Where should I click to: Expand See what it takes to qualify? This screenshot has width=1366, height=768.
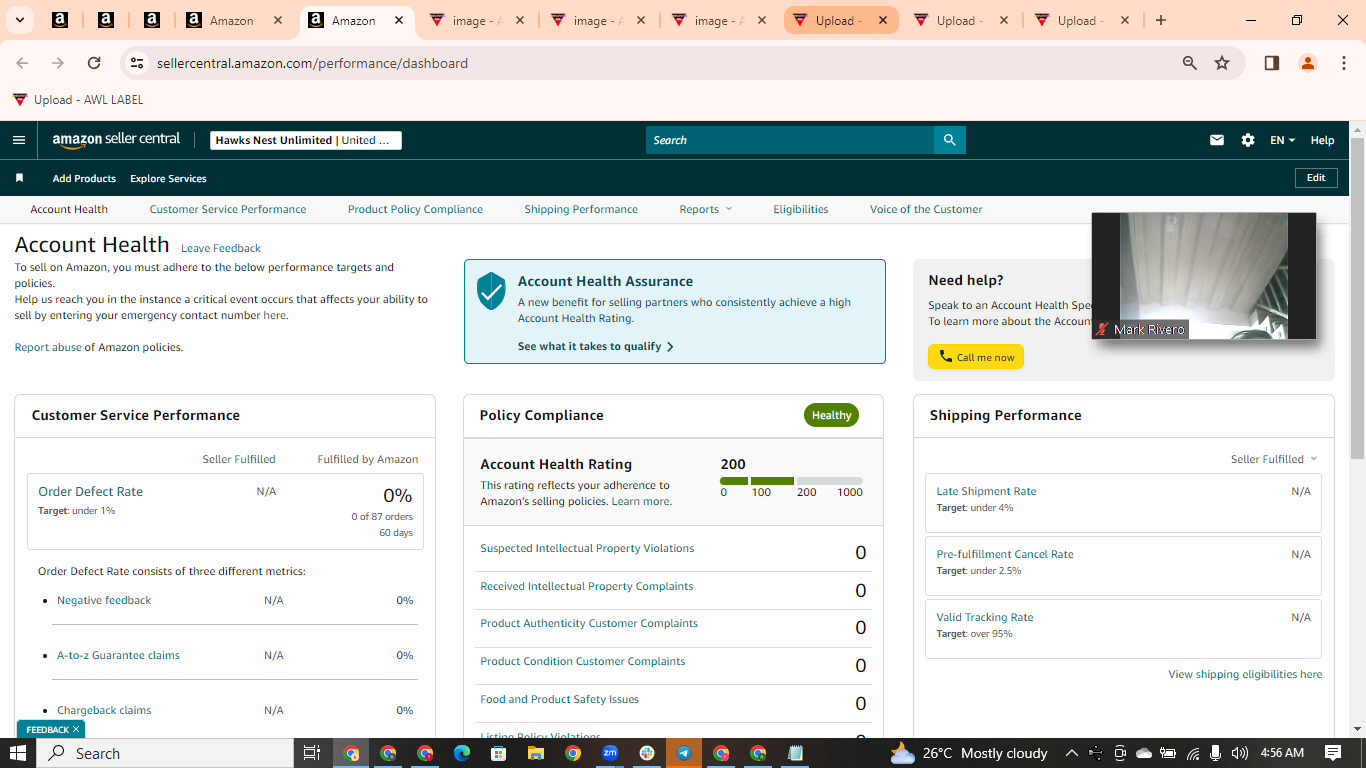596,346
